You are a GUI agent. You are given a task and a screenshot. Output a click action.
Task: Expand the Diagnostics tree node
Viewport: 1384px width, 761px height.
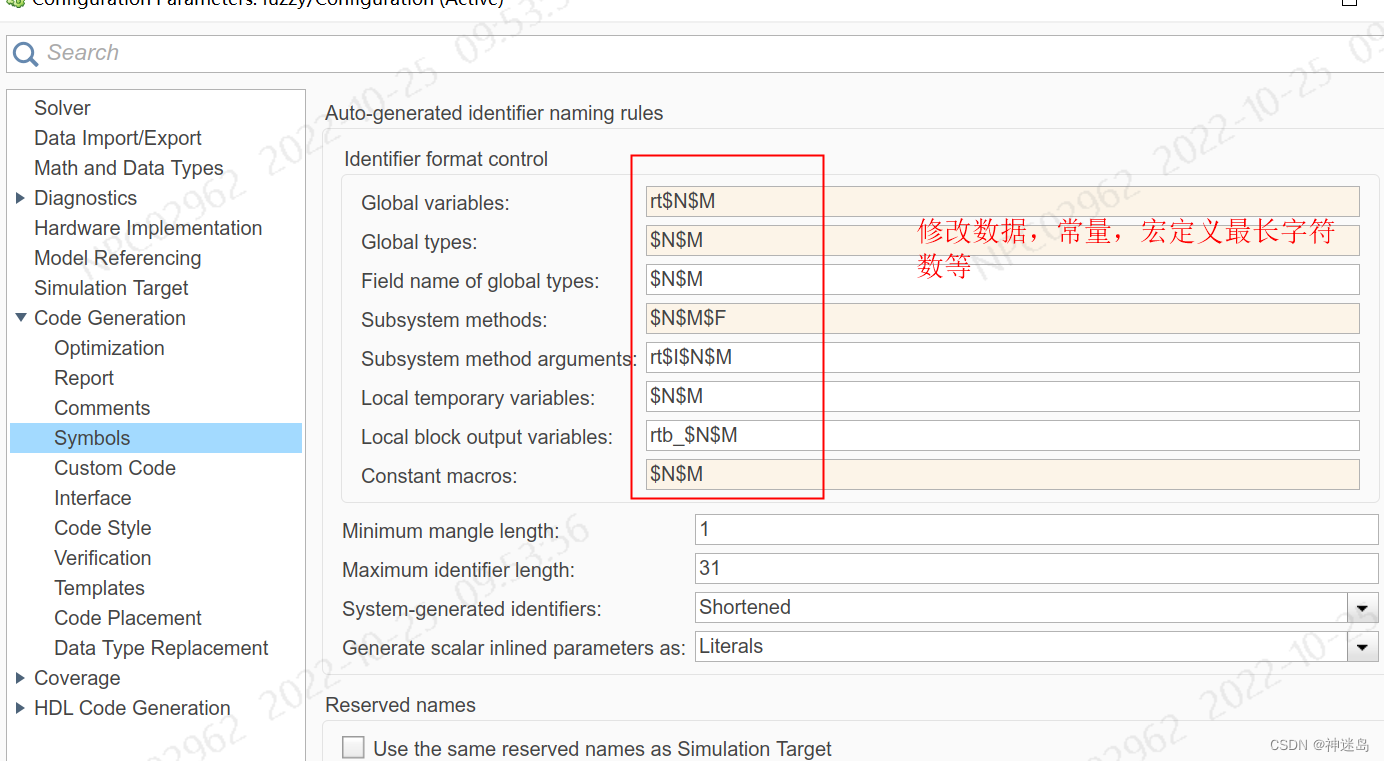[x=21, y=198]
